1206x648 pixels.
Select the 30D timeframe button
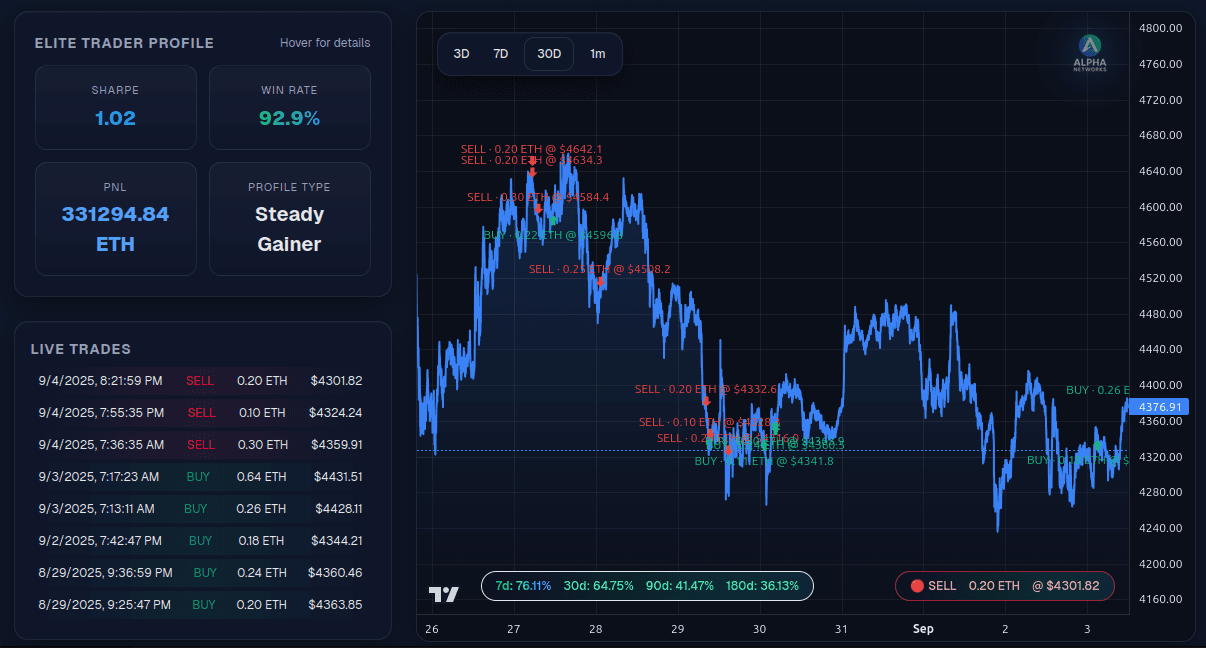point(549,54)
